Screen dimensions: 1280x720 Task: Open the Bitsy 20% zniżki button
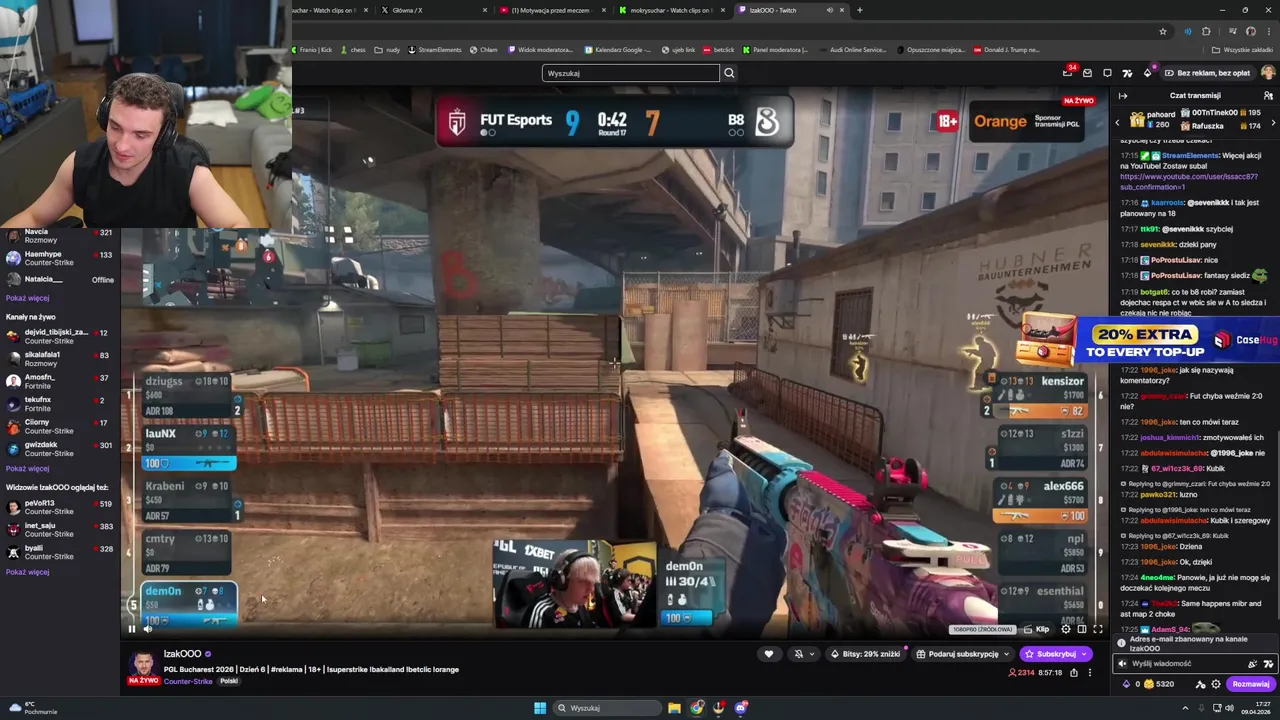pyautogui.click(x=866, y=654)
